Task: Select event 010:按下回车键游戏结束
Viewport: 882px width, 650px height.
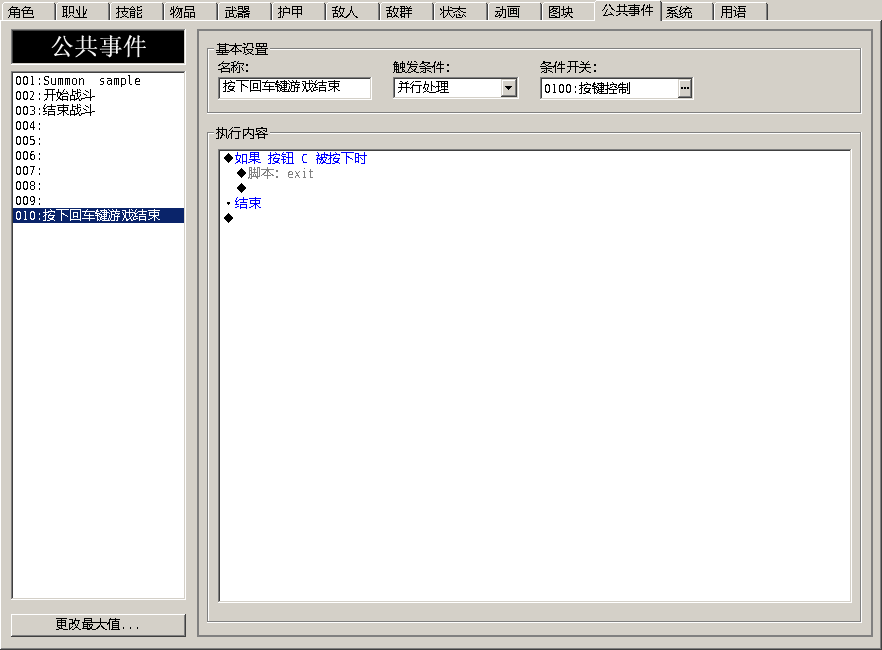Action: pyautogui.click(x=98, y=215)
